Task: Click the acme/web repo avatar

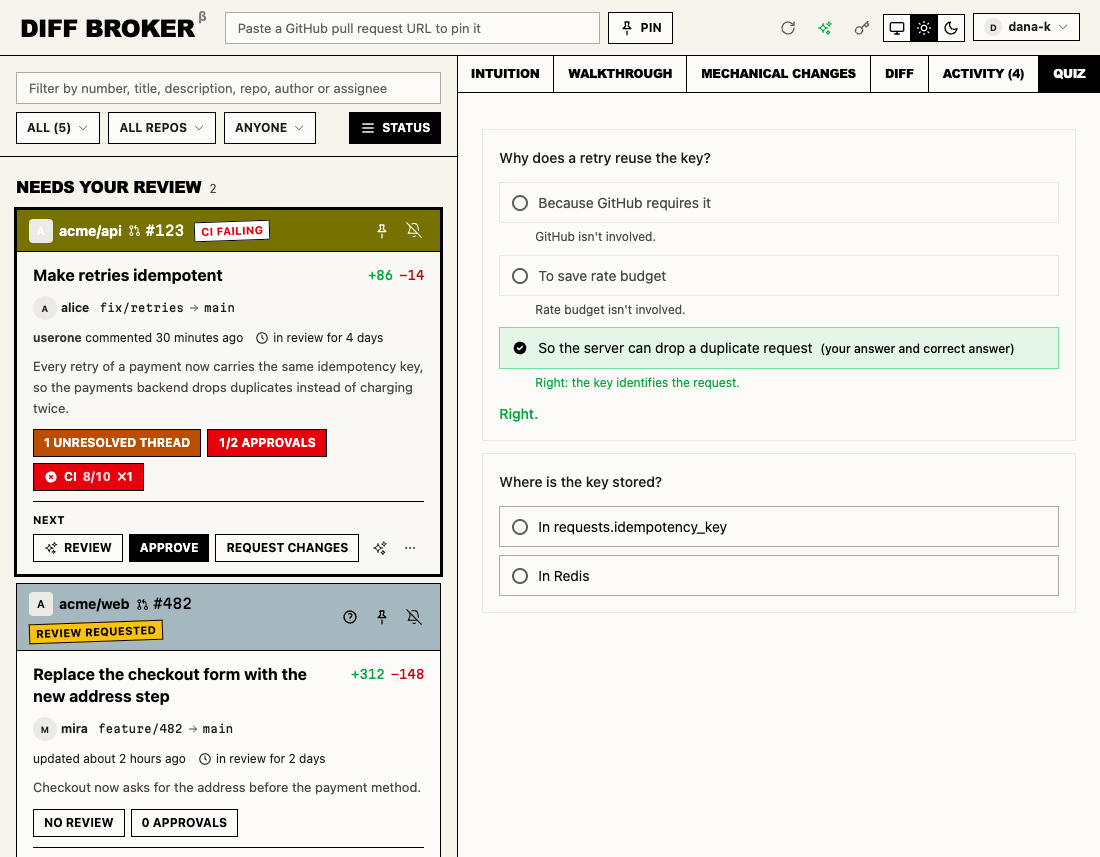Action: point(41,604)
